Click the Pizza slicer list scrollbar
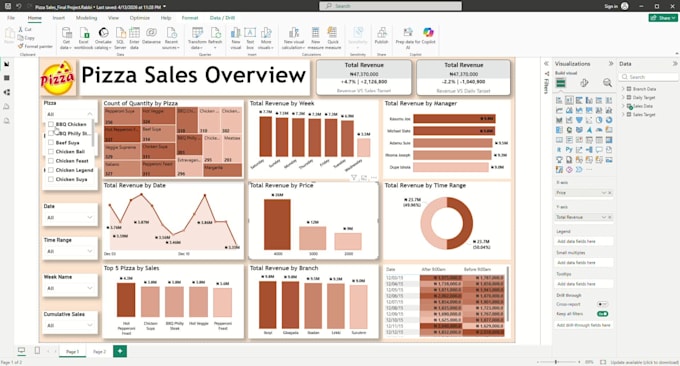This screenshot has width=680, height=366. 92,134
